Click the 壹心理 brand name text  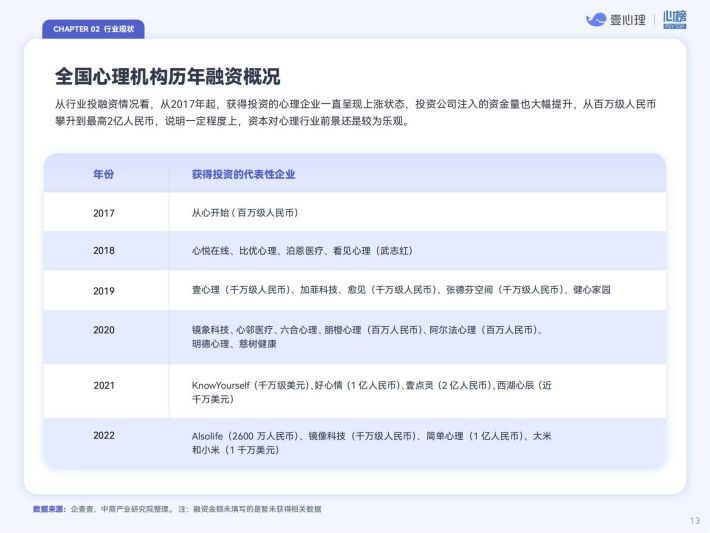tap(628, 20)
